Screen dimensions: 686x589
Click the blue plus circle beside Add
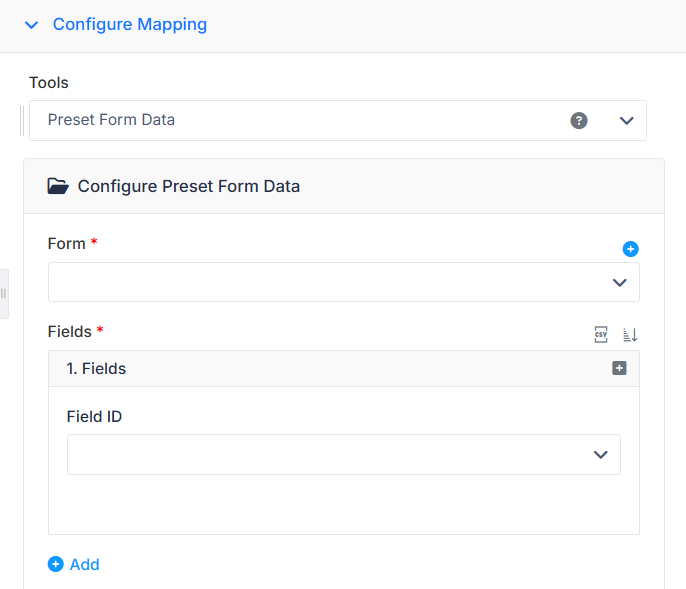[56, 564]
